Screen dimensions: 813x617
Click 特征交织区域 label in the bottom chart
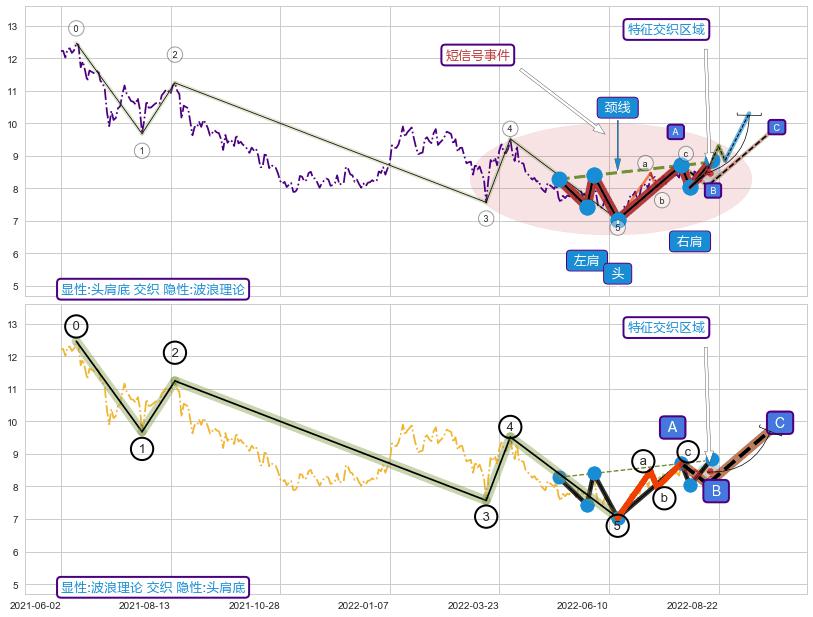[x=666, y=327]
